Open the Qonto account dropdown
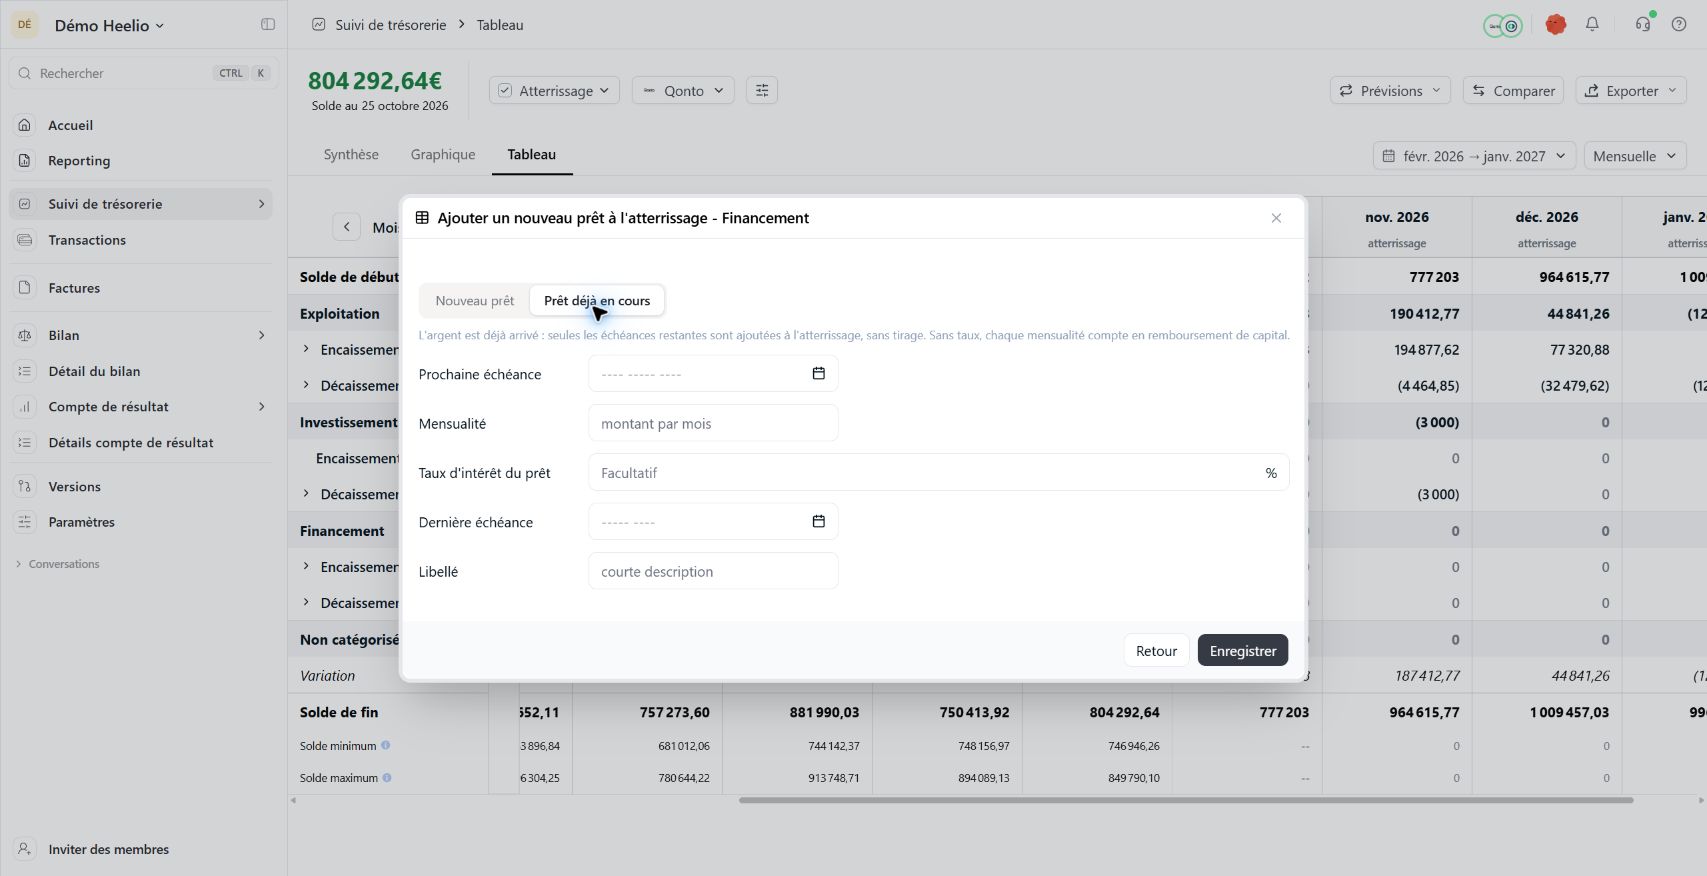 coord(684,91)
